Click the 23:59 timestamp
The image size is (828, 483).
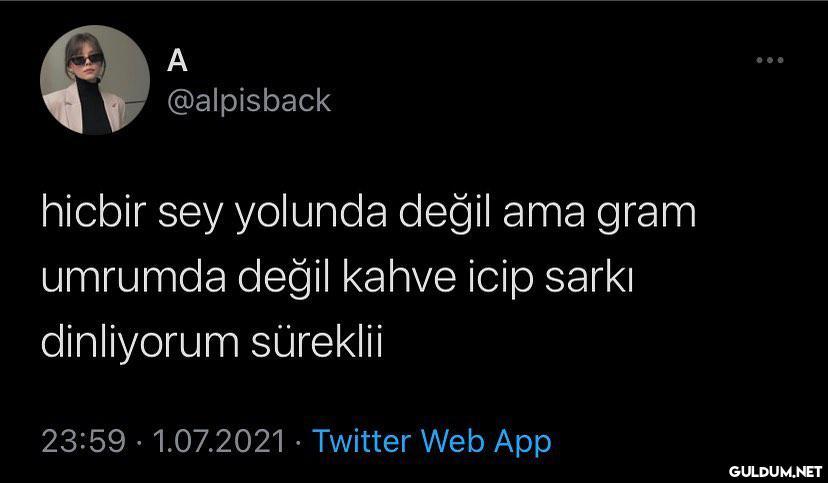(83, 441)
